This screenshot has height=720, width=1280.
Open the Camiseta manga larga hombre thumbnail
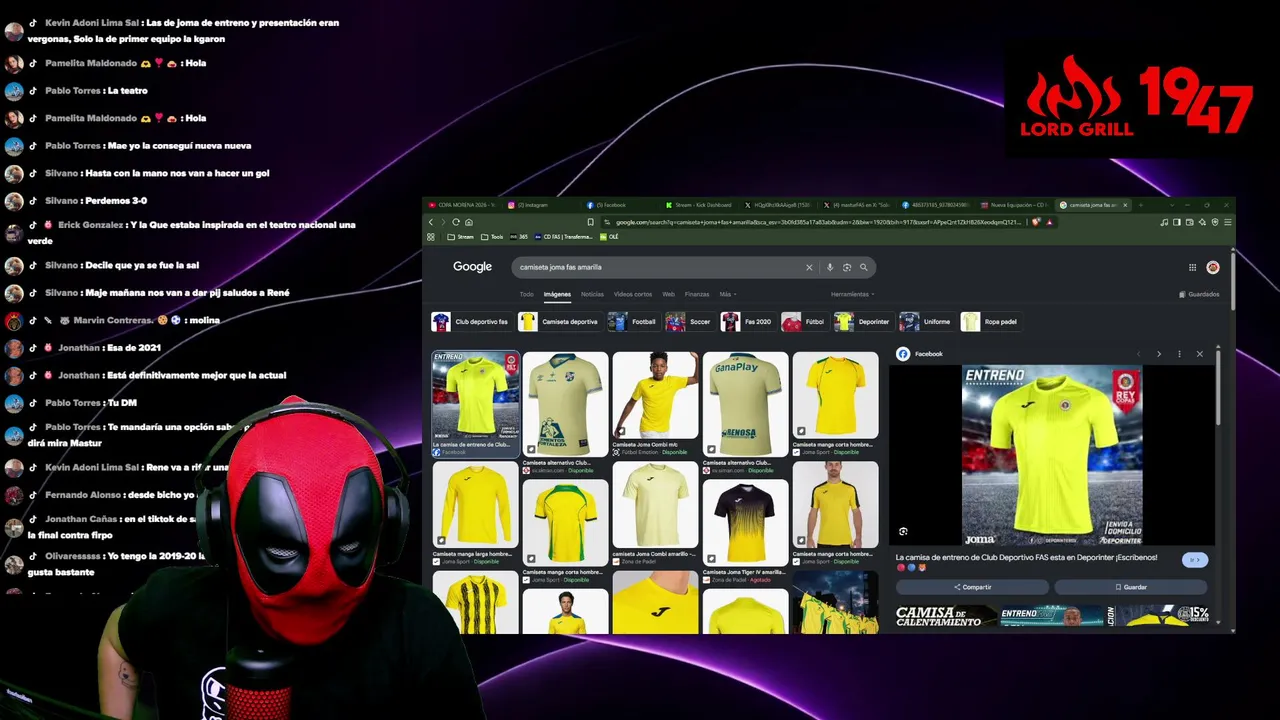pos(475,505)
